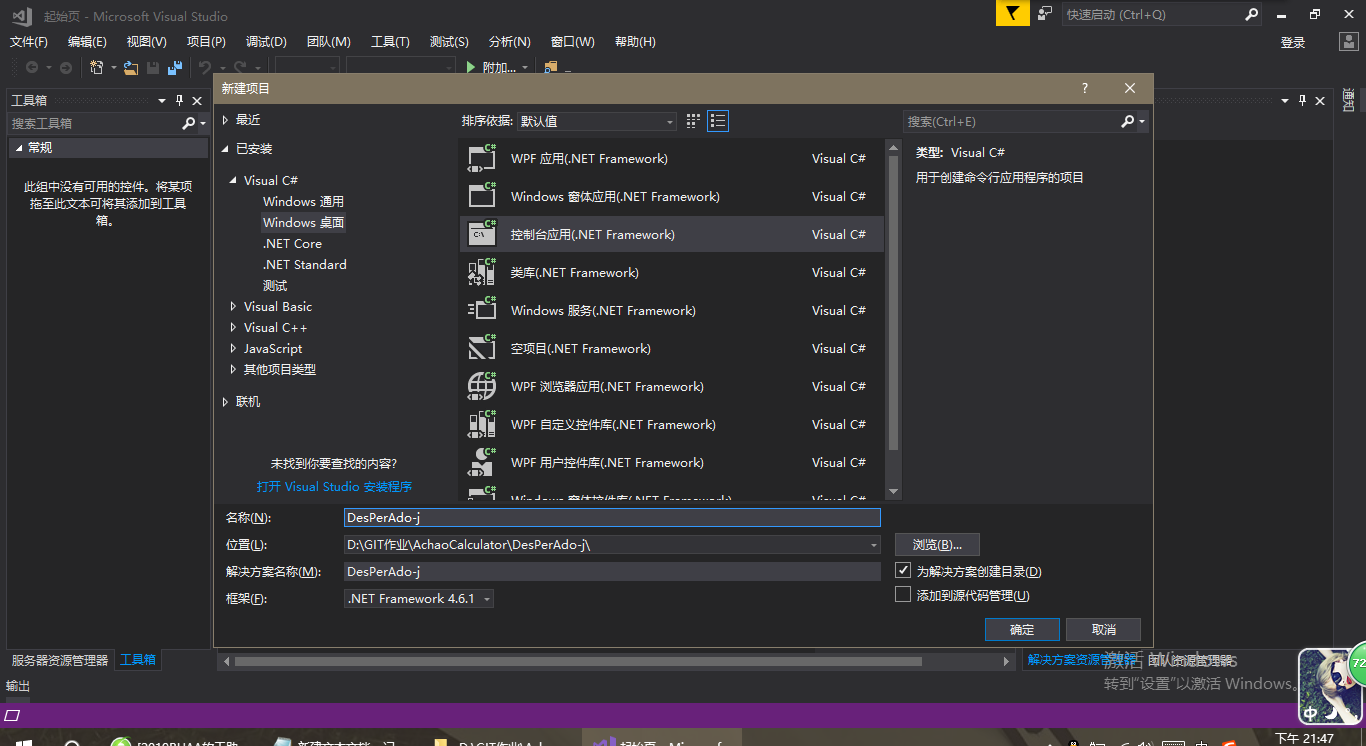This screenshot has height=746, width=1366.
Task: Open help with the question mark button
Action: (1085, 88)
